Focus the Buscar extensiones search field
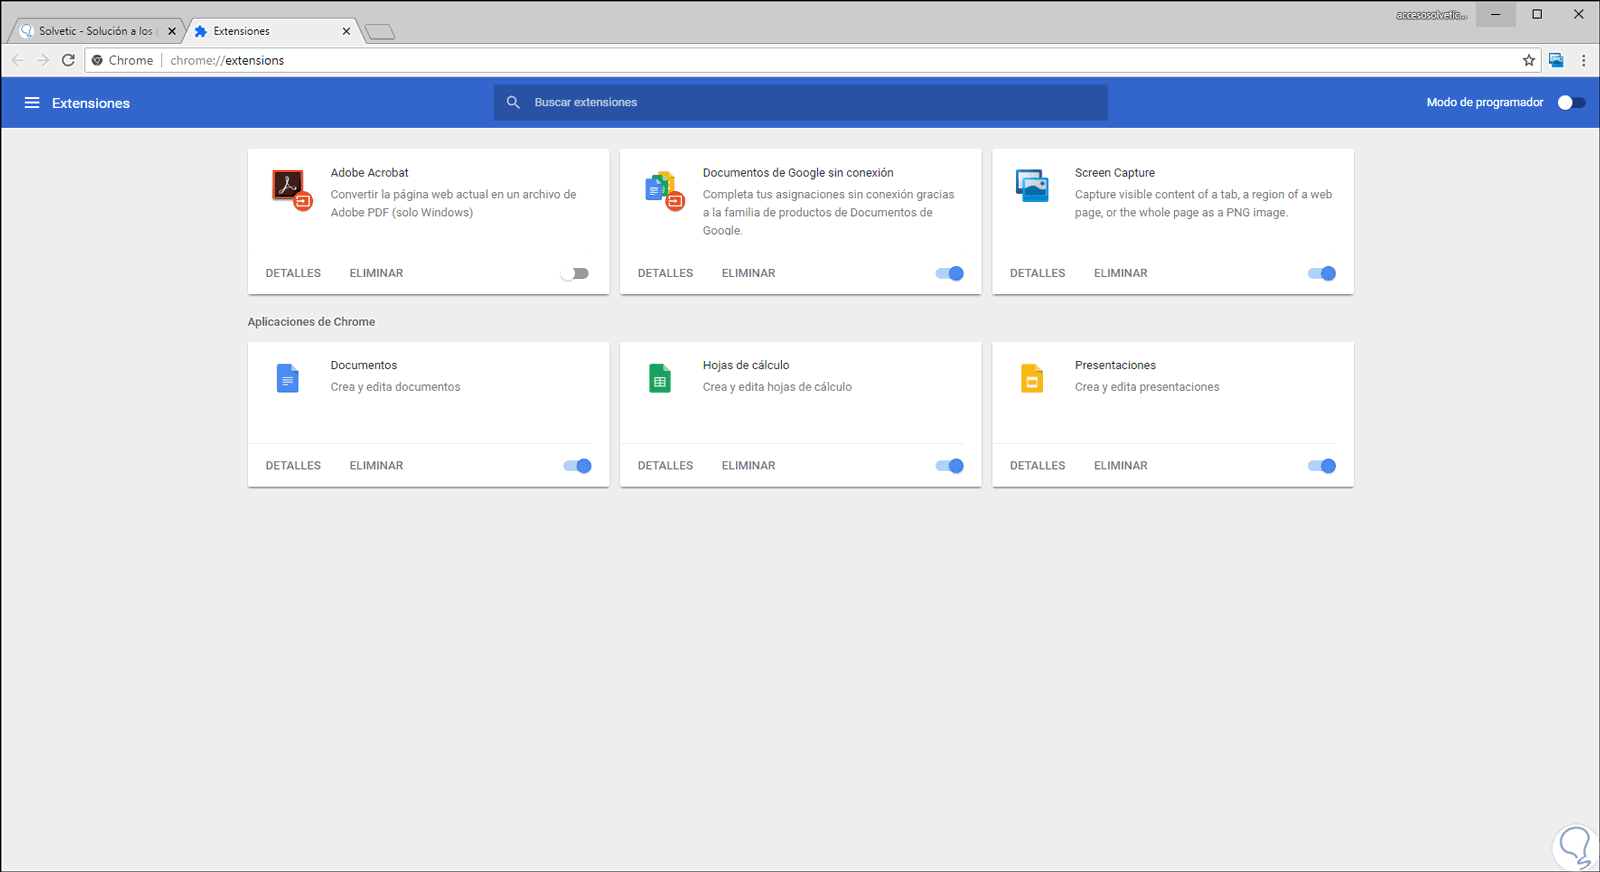Image resolution: width=1600 pixels, height=872 pixels. (800, 102)
